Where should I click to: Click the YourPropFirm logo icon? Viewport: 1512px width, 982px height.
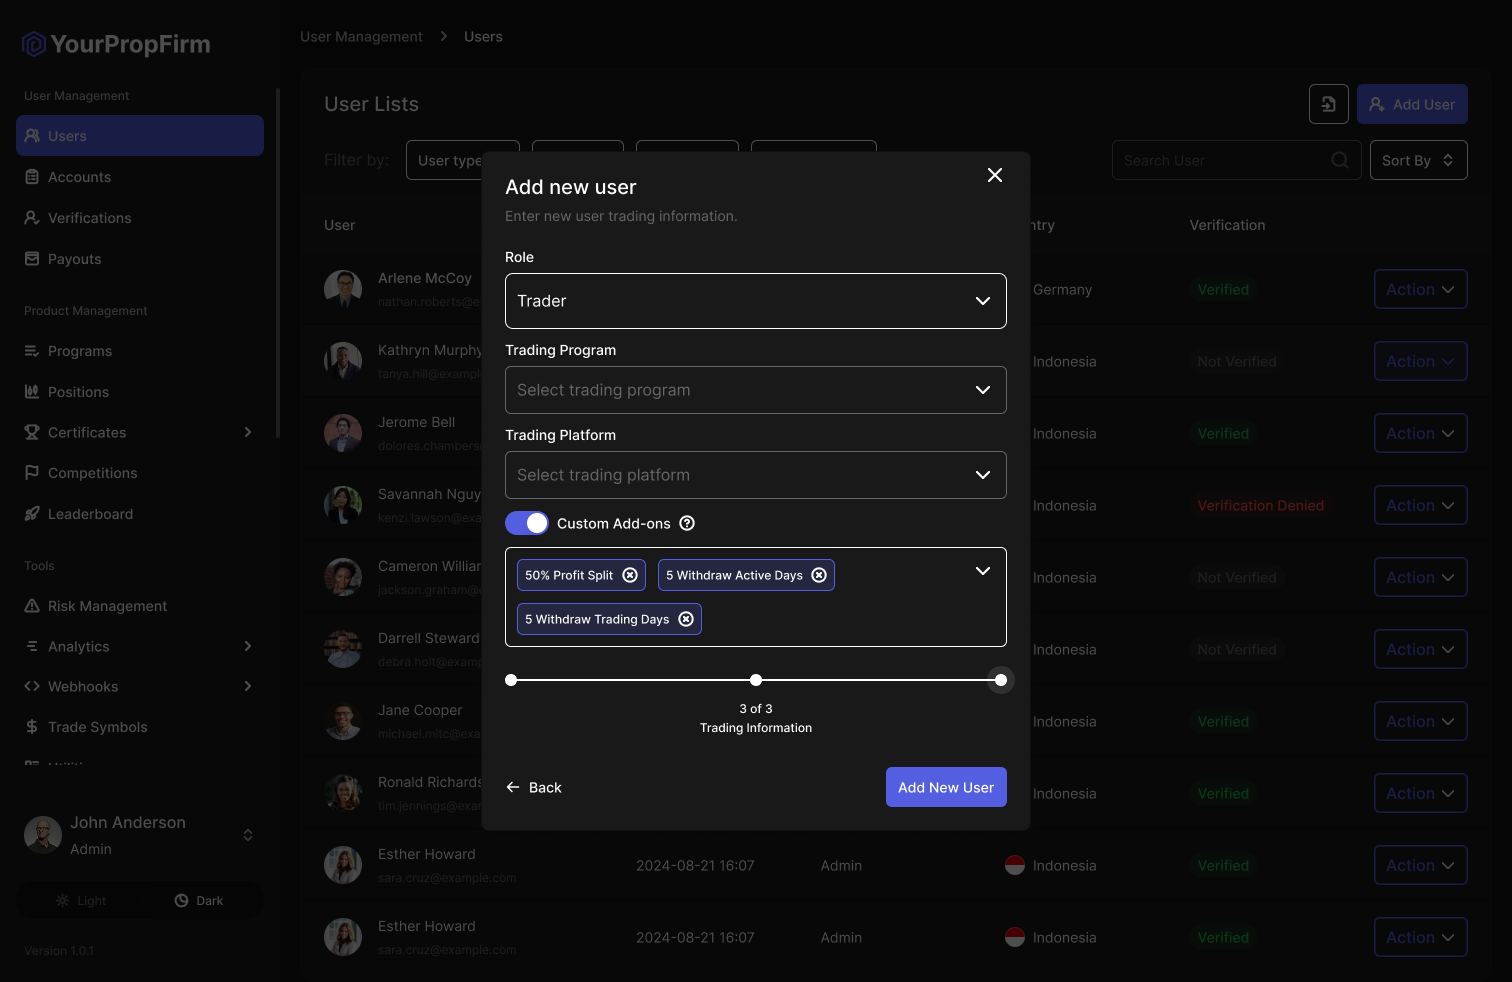coord(34,44)
